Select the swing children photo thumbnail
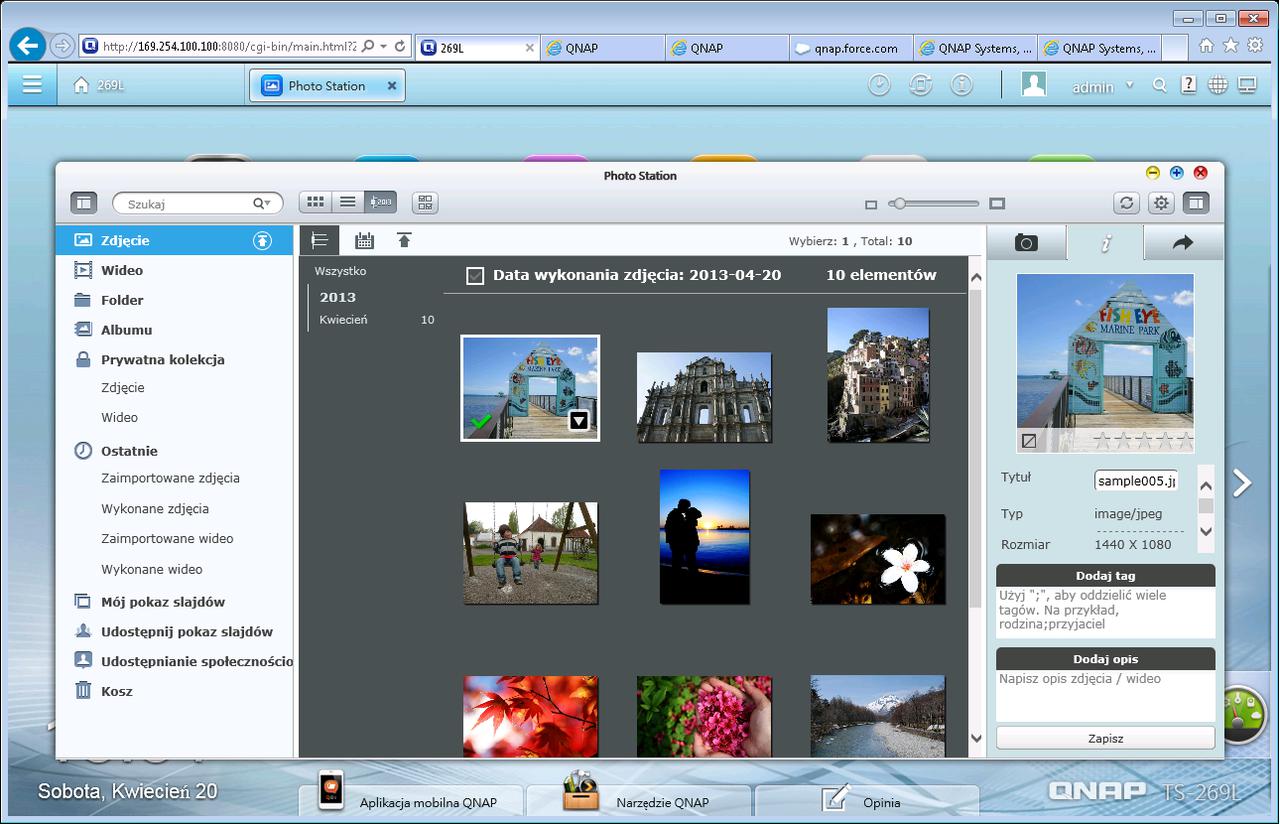Screen dimensions: 1280x824 coord(531,553)
